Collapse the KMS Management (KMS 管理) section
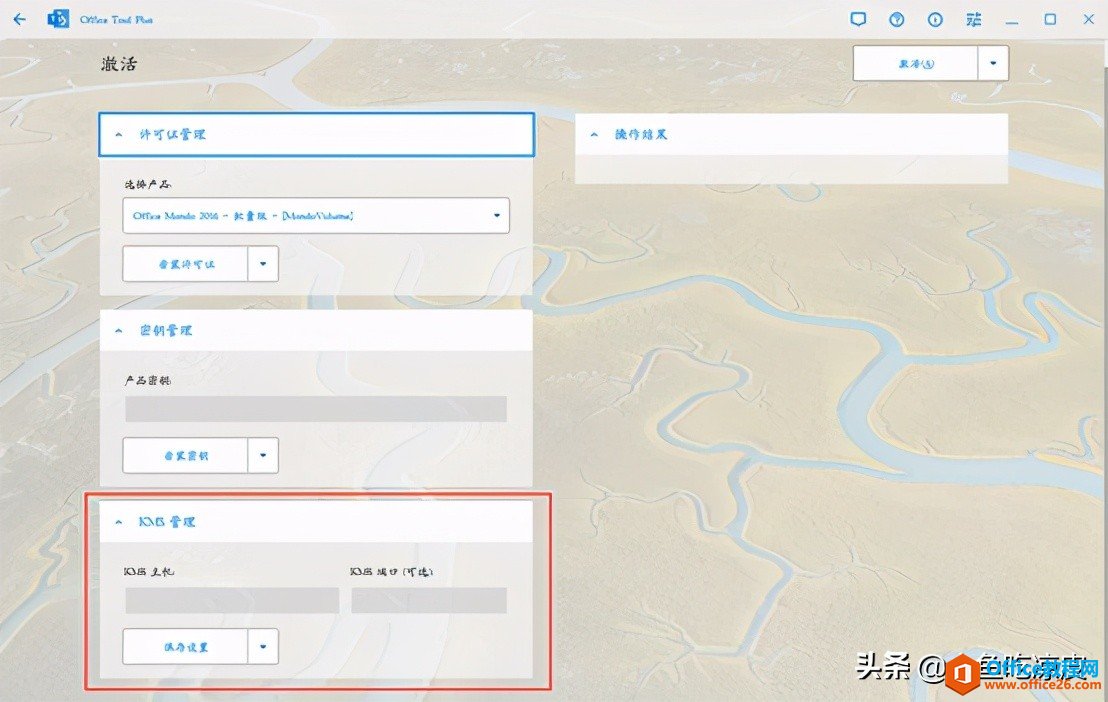The height and width of the screenshot is (702, 1108). (118, 521)
